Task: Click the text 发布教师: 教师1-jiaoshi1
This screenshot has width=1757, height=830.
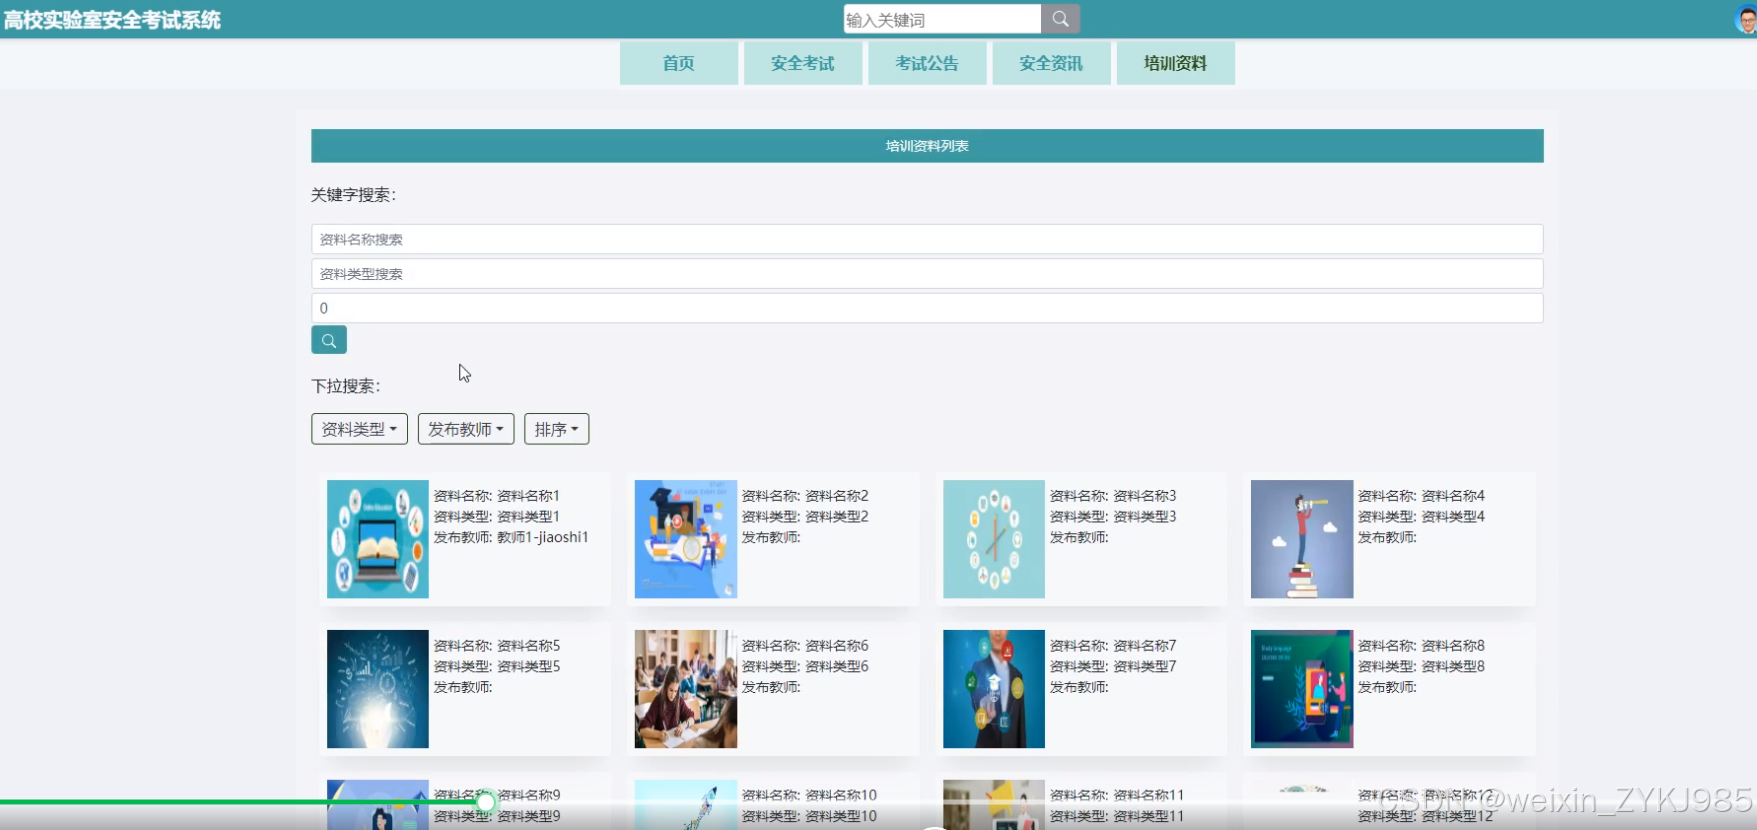Action: pos(511,538)
